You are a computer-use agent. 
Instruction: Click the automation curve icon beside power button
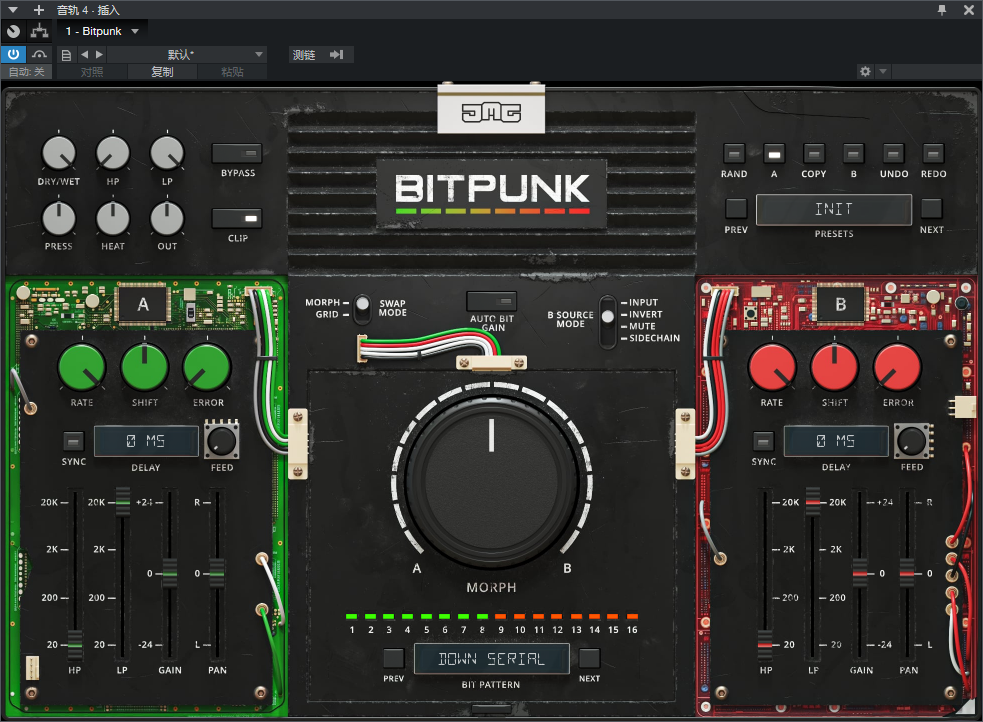pyautogui.click(x=39, y=55)
